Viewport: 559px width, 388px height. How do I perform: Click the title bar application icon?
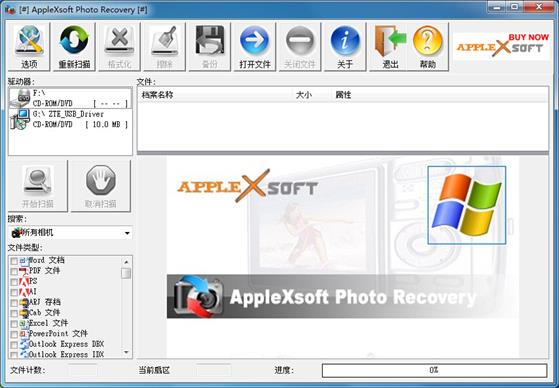11,10
